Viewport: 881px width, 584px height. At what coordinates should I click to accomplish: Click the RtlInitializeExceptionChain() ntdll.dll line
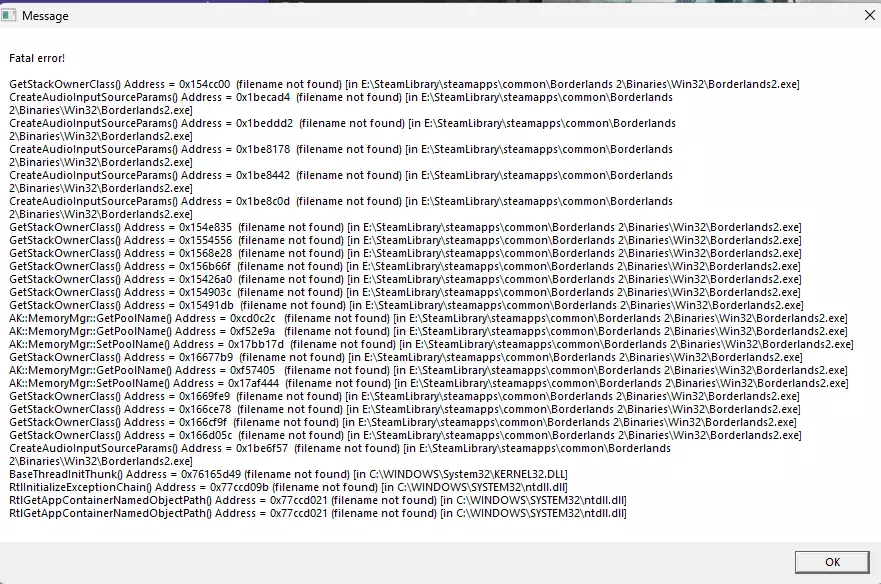pos(288,487)
